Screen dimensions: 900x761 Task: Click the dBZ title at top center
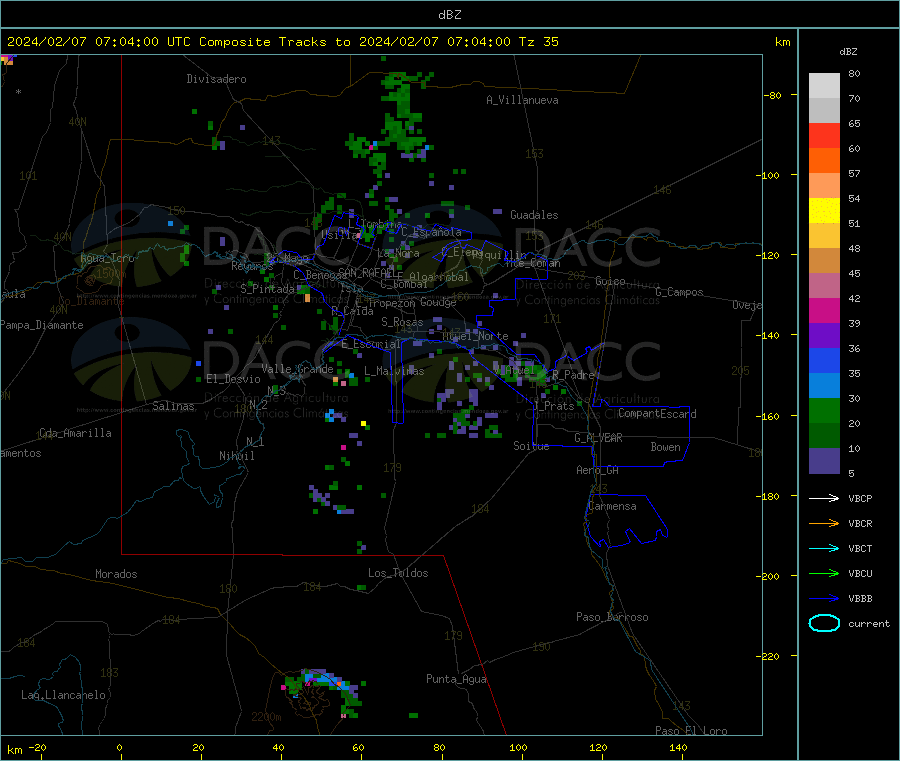pyautogui.click(x=449, y=15)
